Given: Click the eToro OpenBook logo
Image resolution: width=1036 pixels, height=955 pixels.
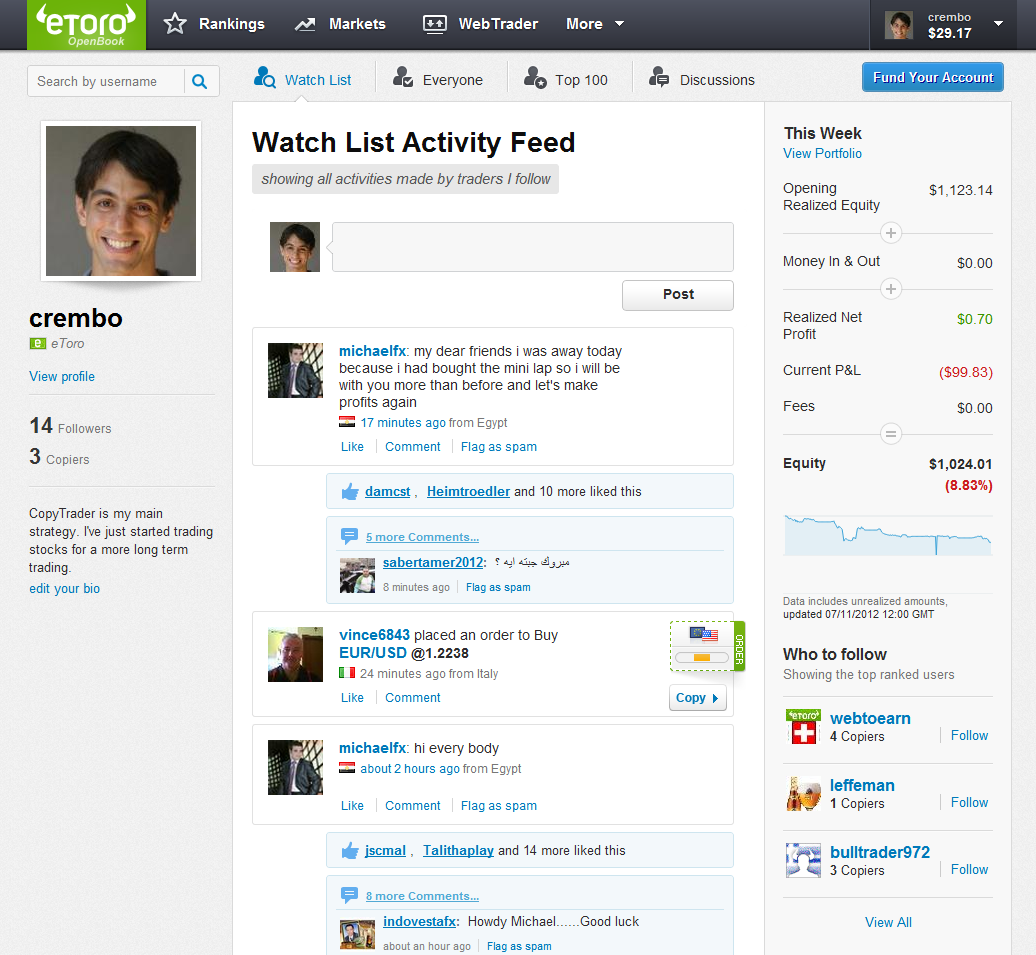Looking at the screenshot, I should pos(87,24).
